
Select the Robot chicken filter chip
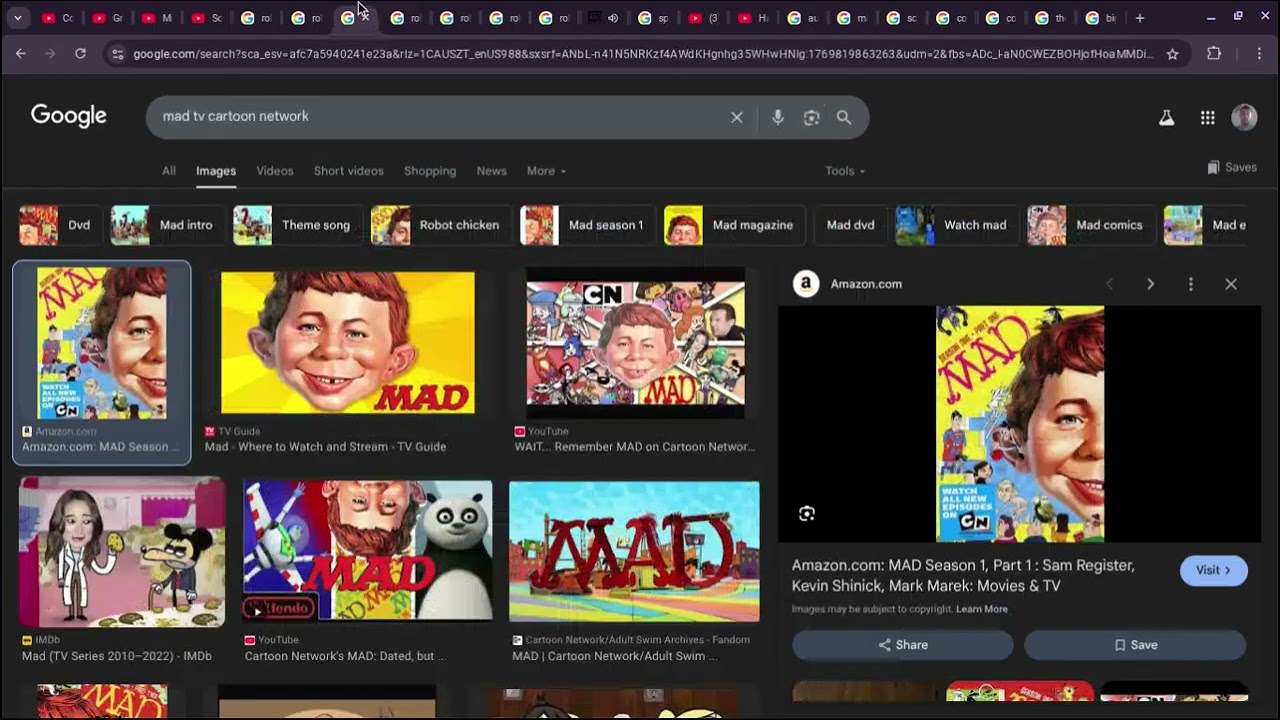coord(439,225)
